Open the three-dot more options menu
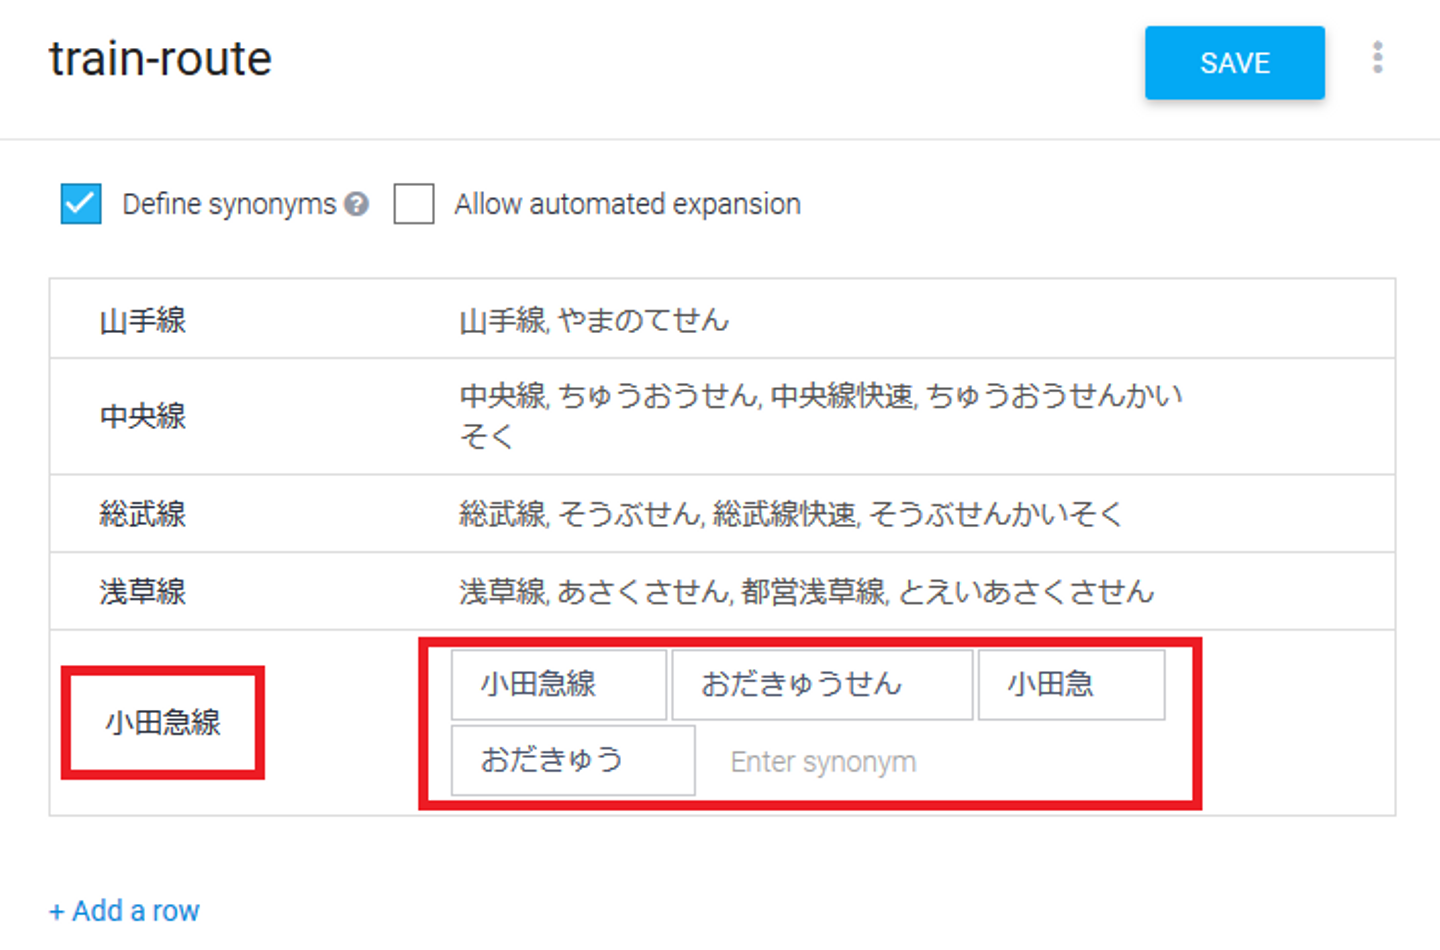 pyautogui.click(x=1377, y=58)
